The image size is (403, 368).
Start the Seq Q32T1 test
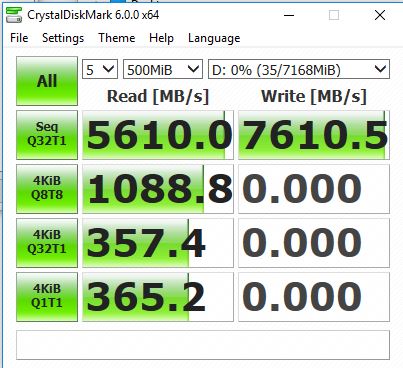click(47, 135)
